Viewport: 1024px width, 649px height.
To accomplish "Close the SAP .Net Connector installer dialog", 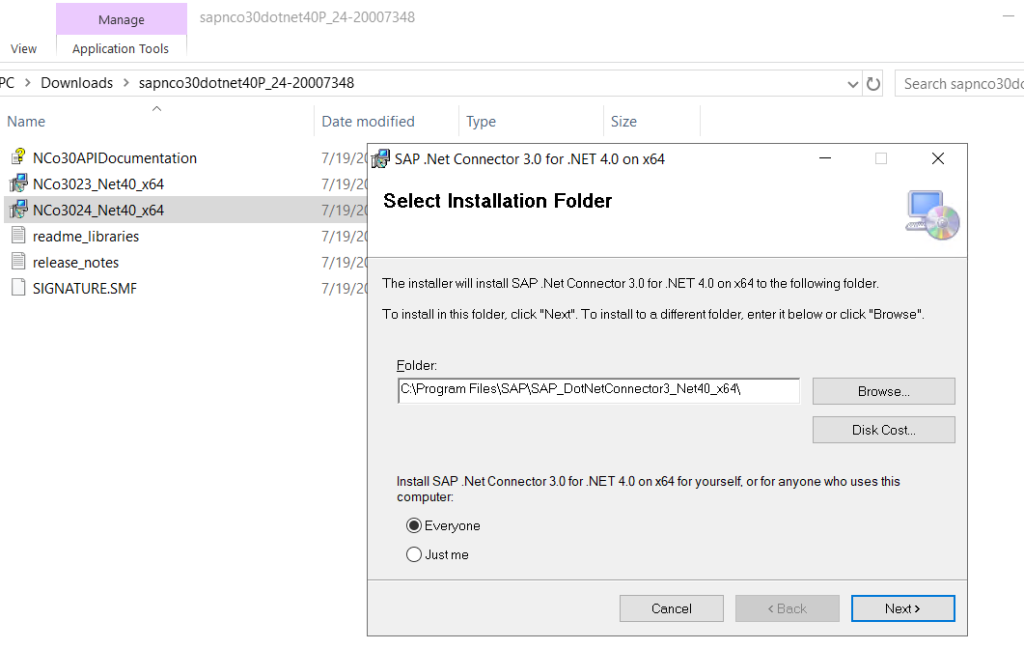I will [938, 159].
